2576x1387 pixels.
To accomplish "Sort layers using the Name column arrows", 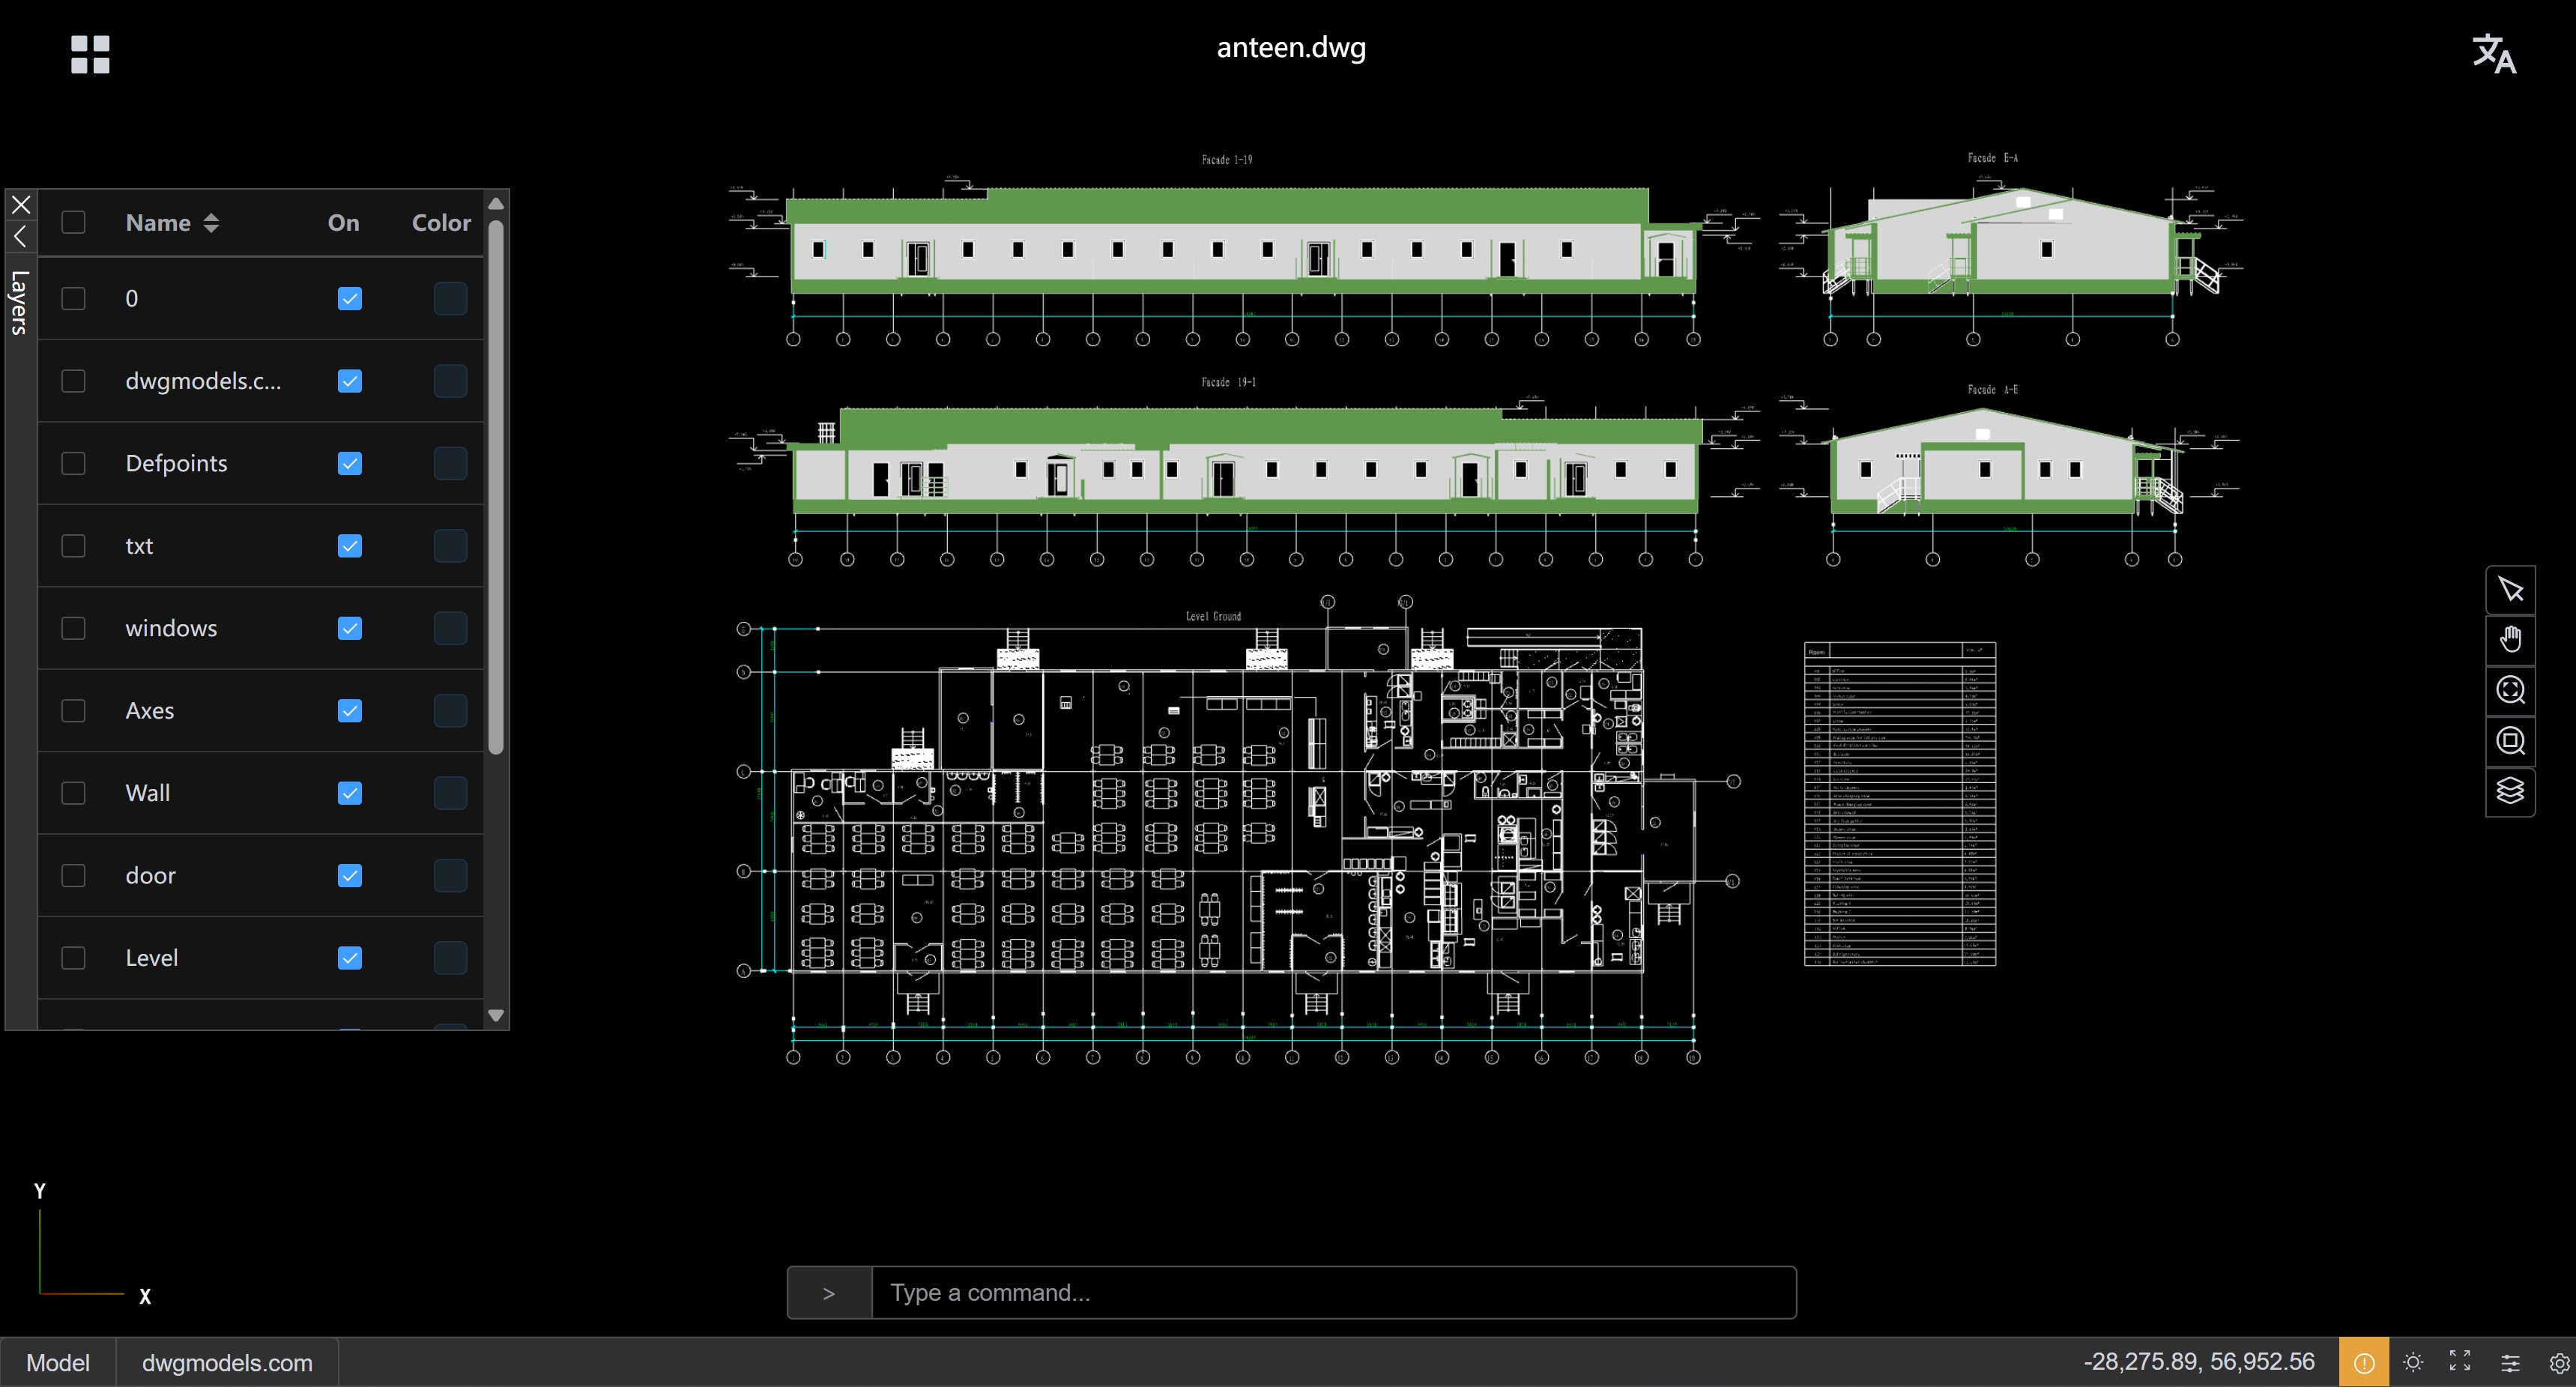I will tap(212, 222).
